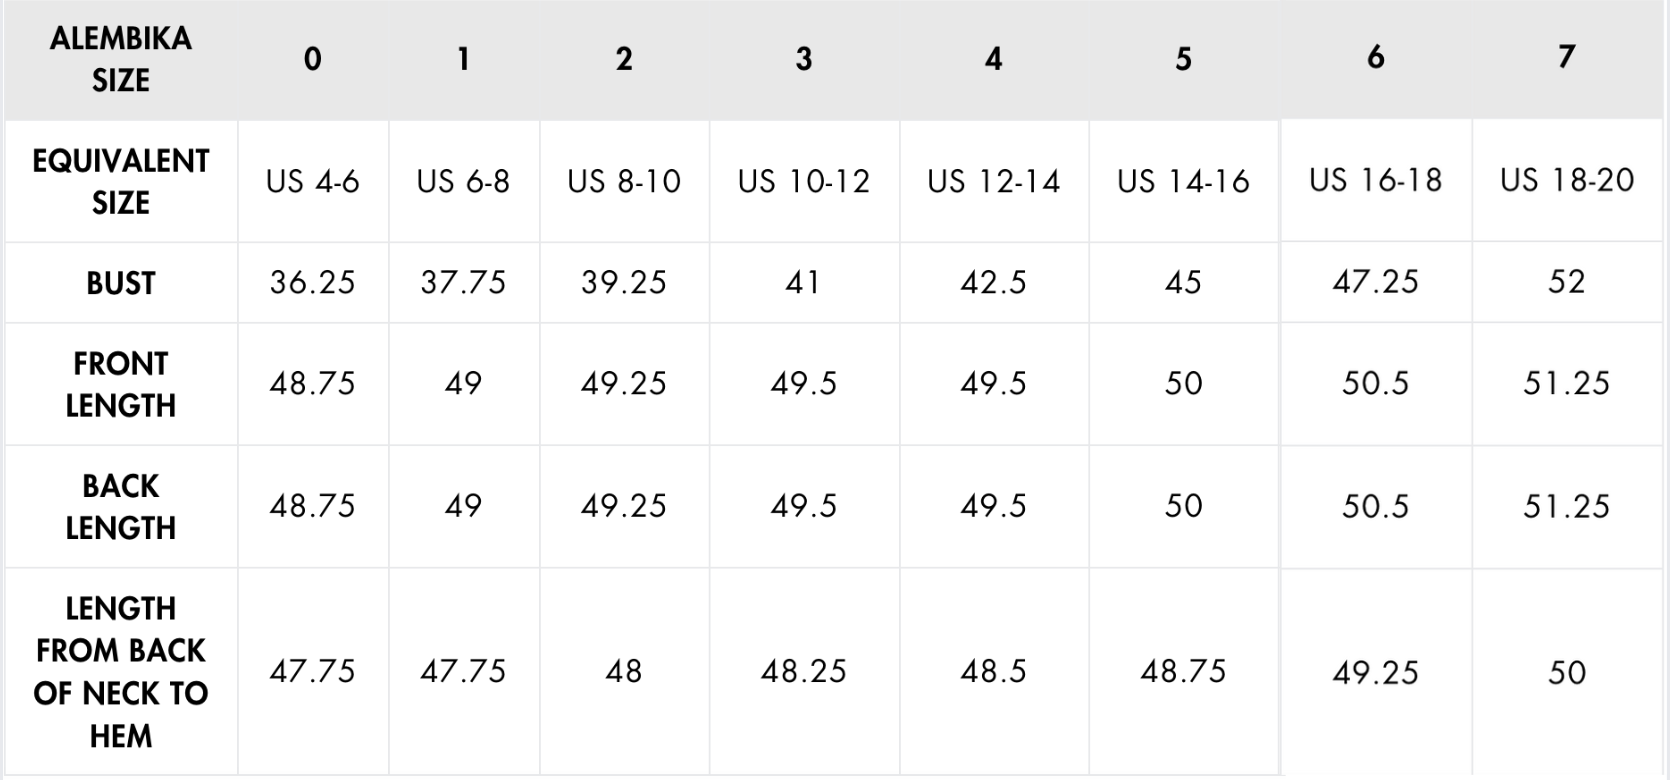This screenshot has width=1670, height=780.
Task: Click neck to hem value 49.25
Action: tap(1376, 672)
